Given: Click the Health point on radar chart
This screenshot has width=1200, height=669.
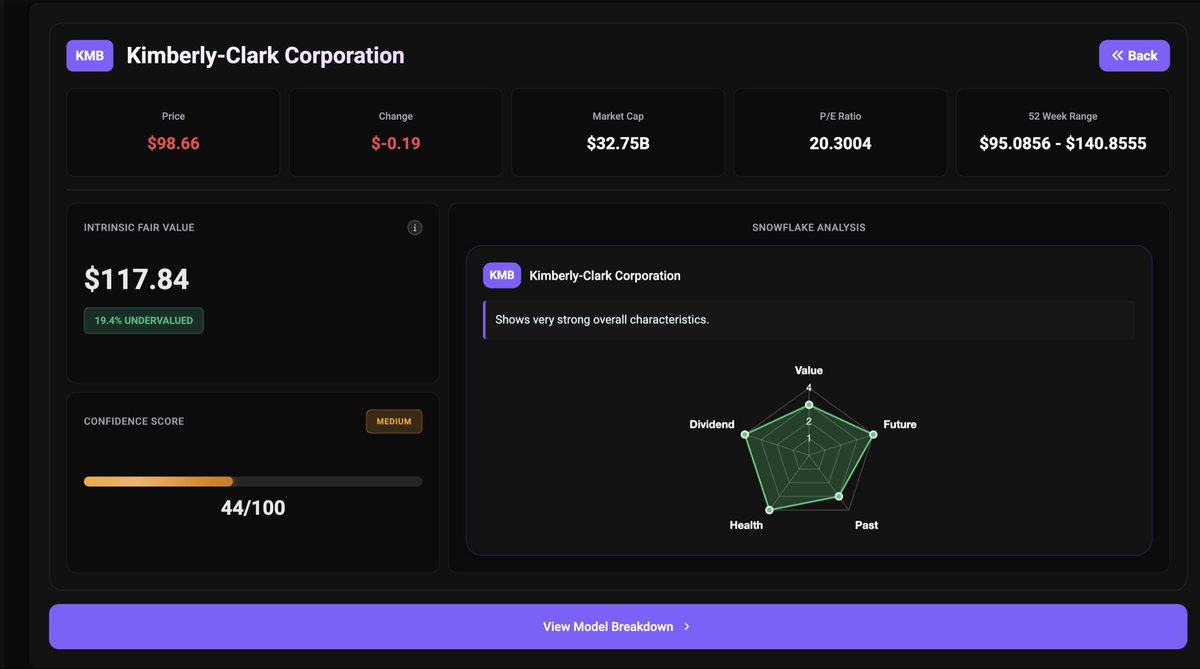Looking at the screenshot, I should coord(769,510).
